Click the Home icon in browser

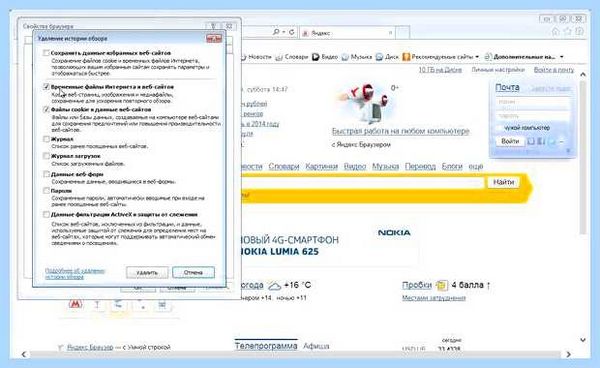[x=556, y=32]
